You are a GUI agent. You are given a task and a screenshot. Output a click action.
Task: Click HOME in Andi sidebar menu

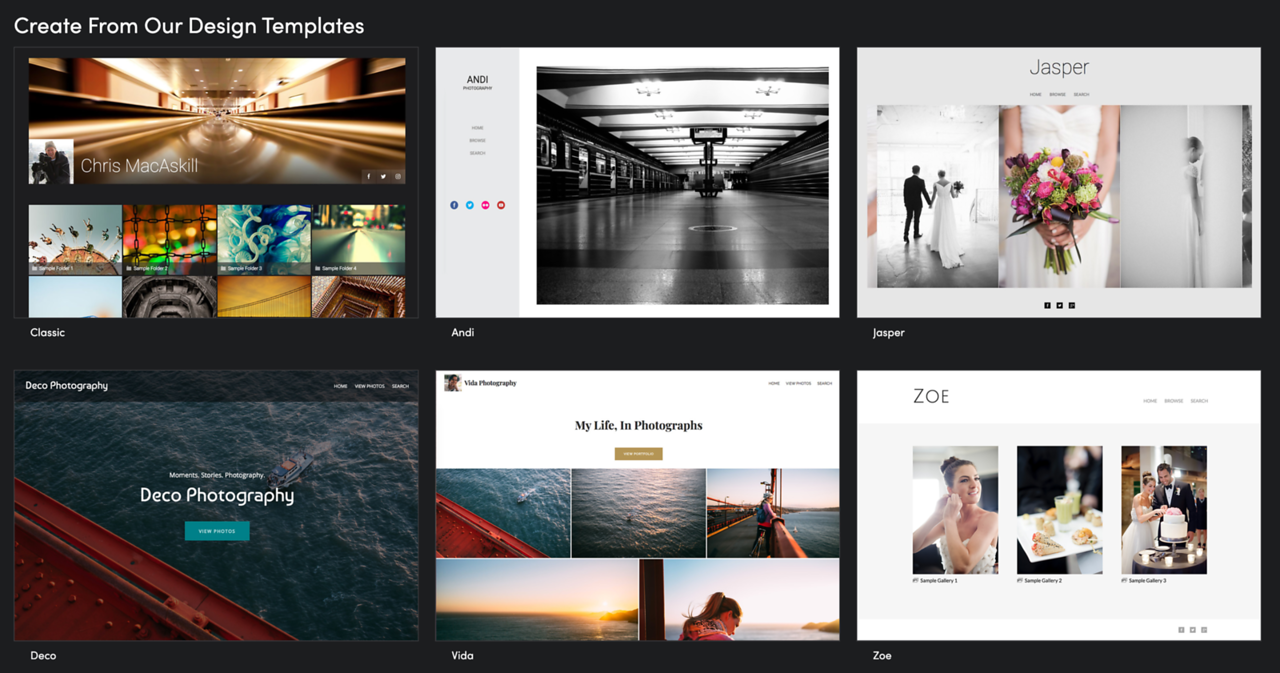tap(477, 128)
